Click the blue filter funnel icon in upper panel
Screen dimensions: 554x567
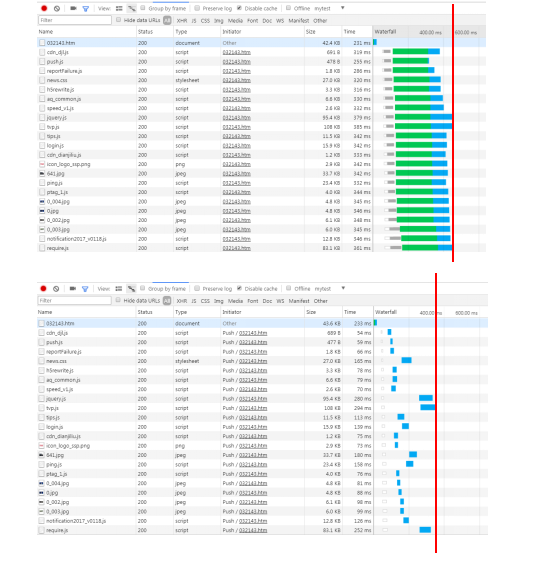(86, 8)
